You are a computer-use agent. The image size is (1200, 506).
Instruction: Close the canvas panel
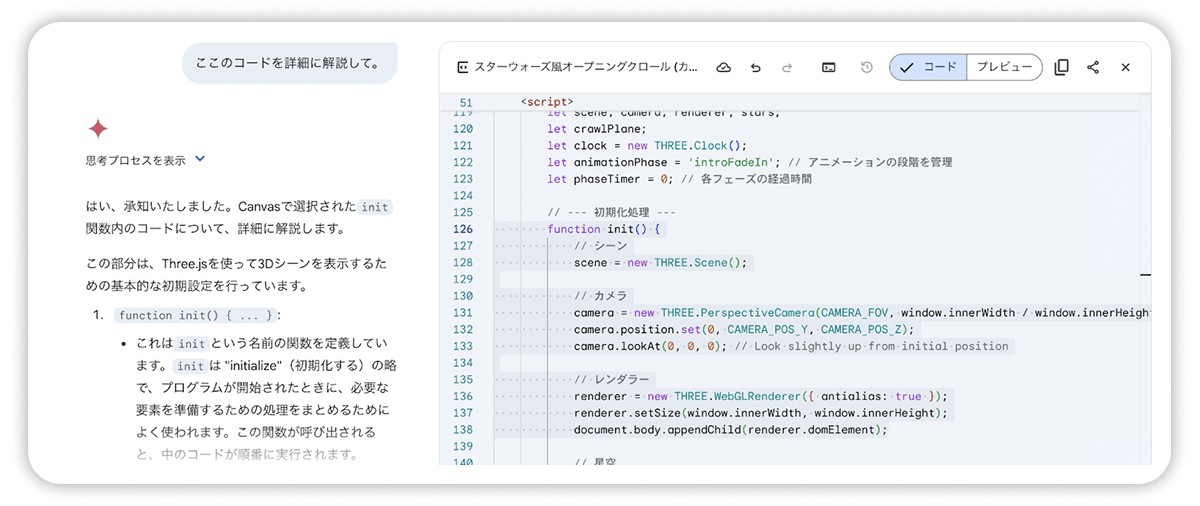(x=1125, y=67)
